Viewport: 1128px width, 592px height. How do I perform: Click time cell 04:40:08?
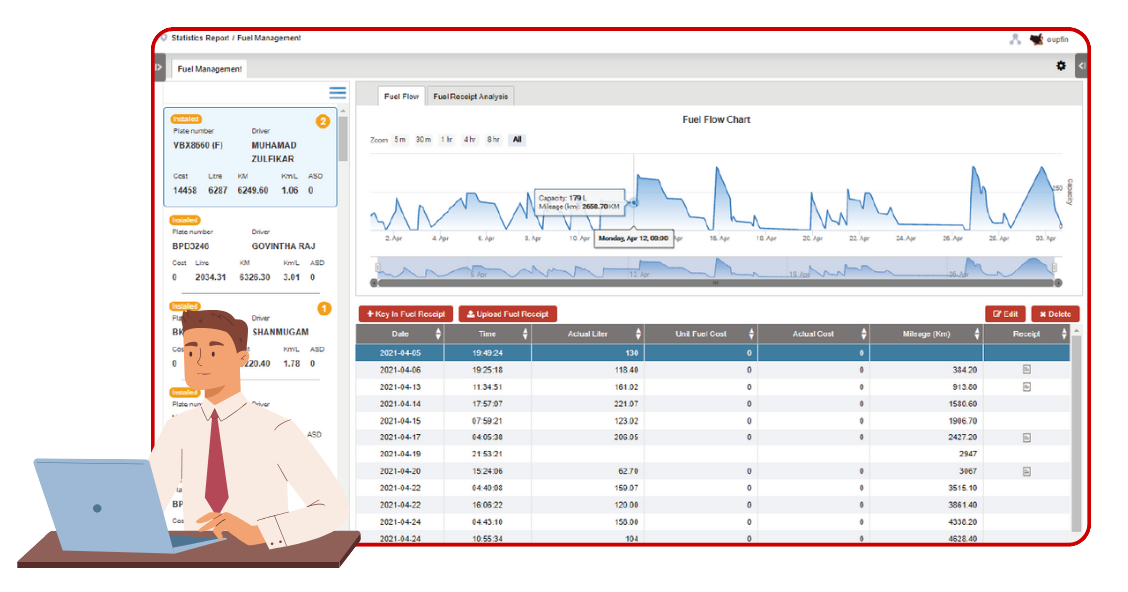point(487,488)
